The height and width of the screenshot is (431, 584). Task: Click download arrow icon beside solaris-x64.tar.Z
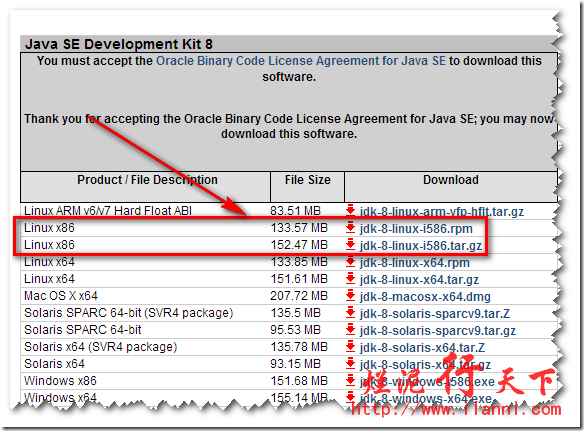click(350, 346)
